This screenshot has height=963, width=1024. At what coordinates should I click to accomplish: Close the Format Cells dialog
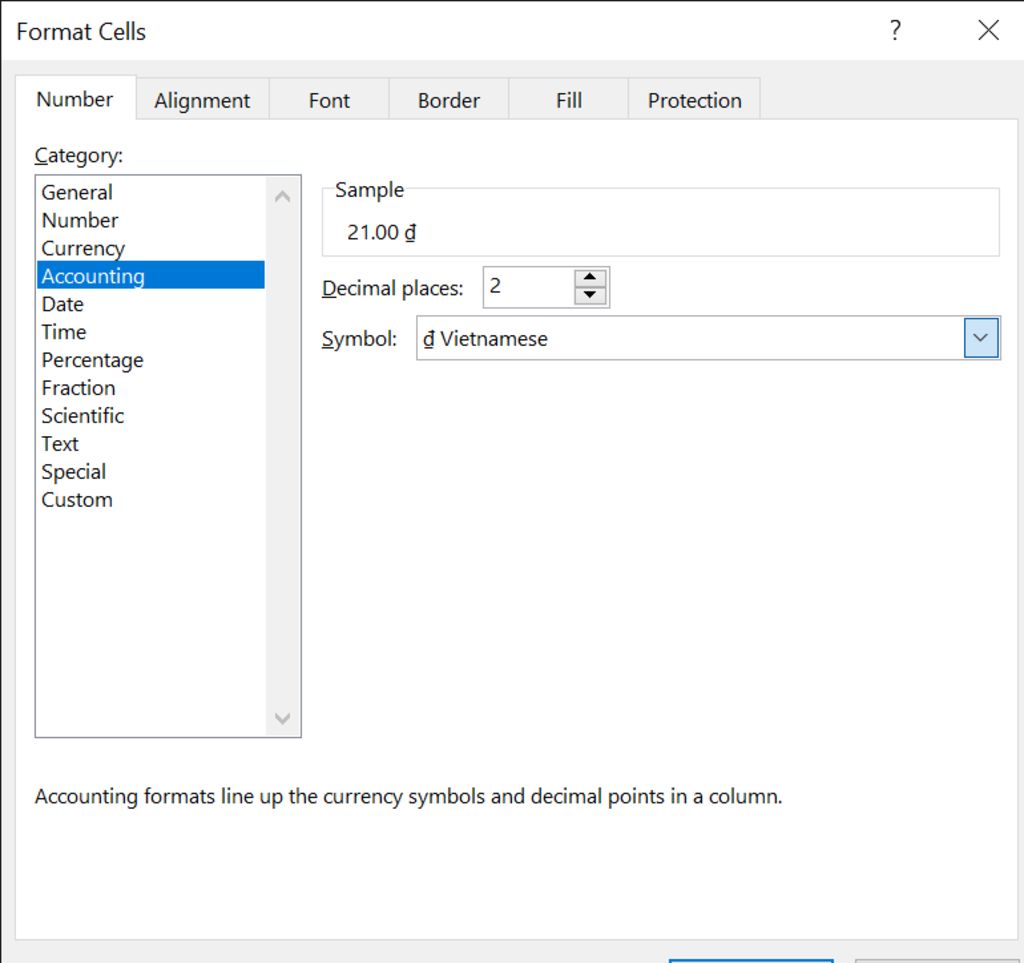[988, 31]
